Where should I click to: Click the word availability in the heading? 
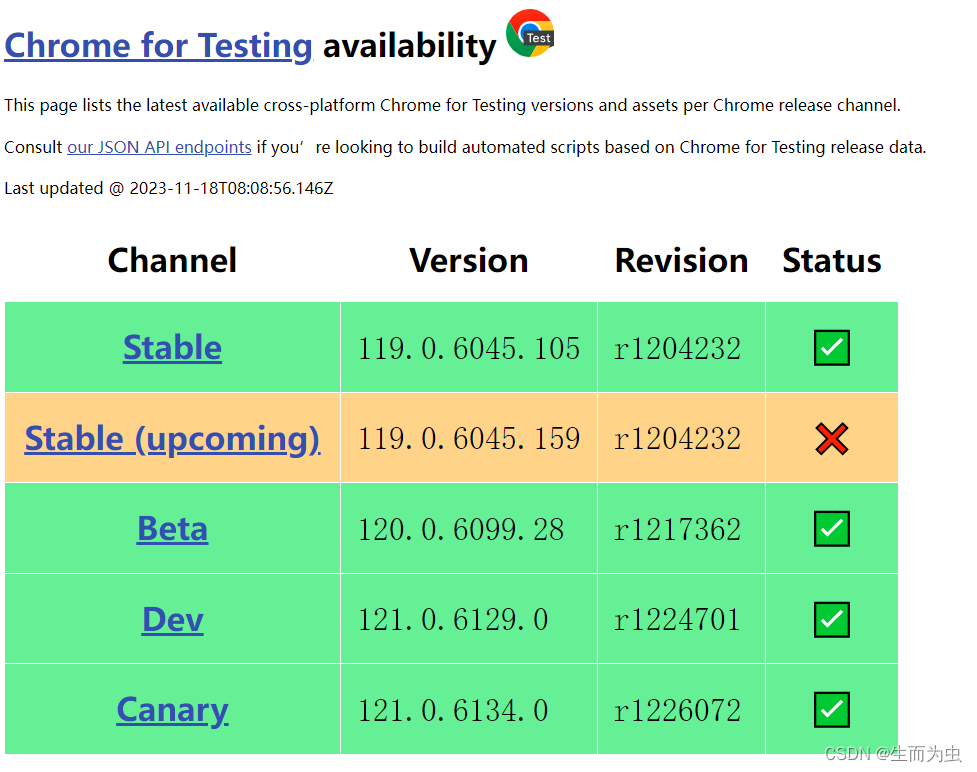[409, 46]
